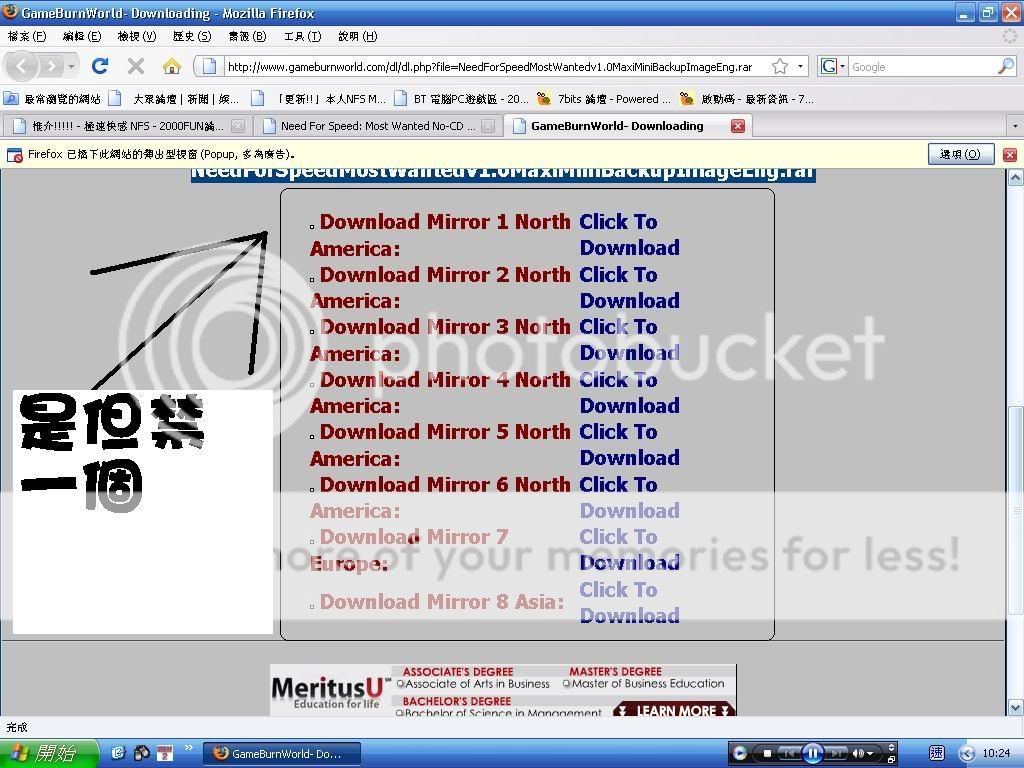Click the Google search input field

(920, 67)
